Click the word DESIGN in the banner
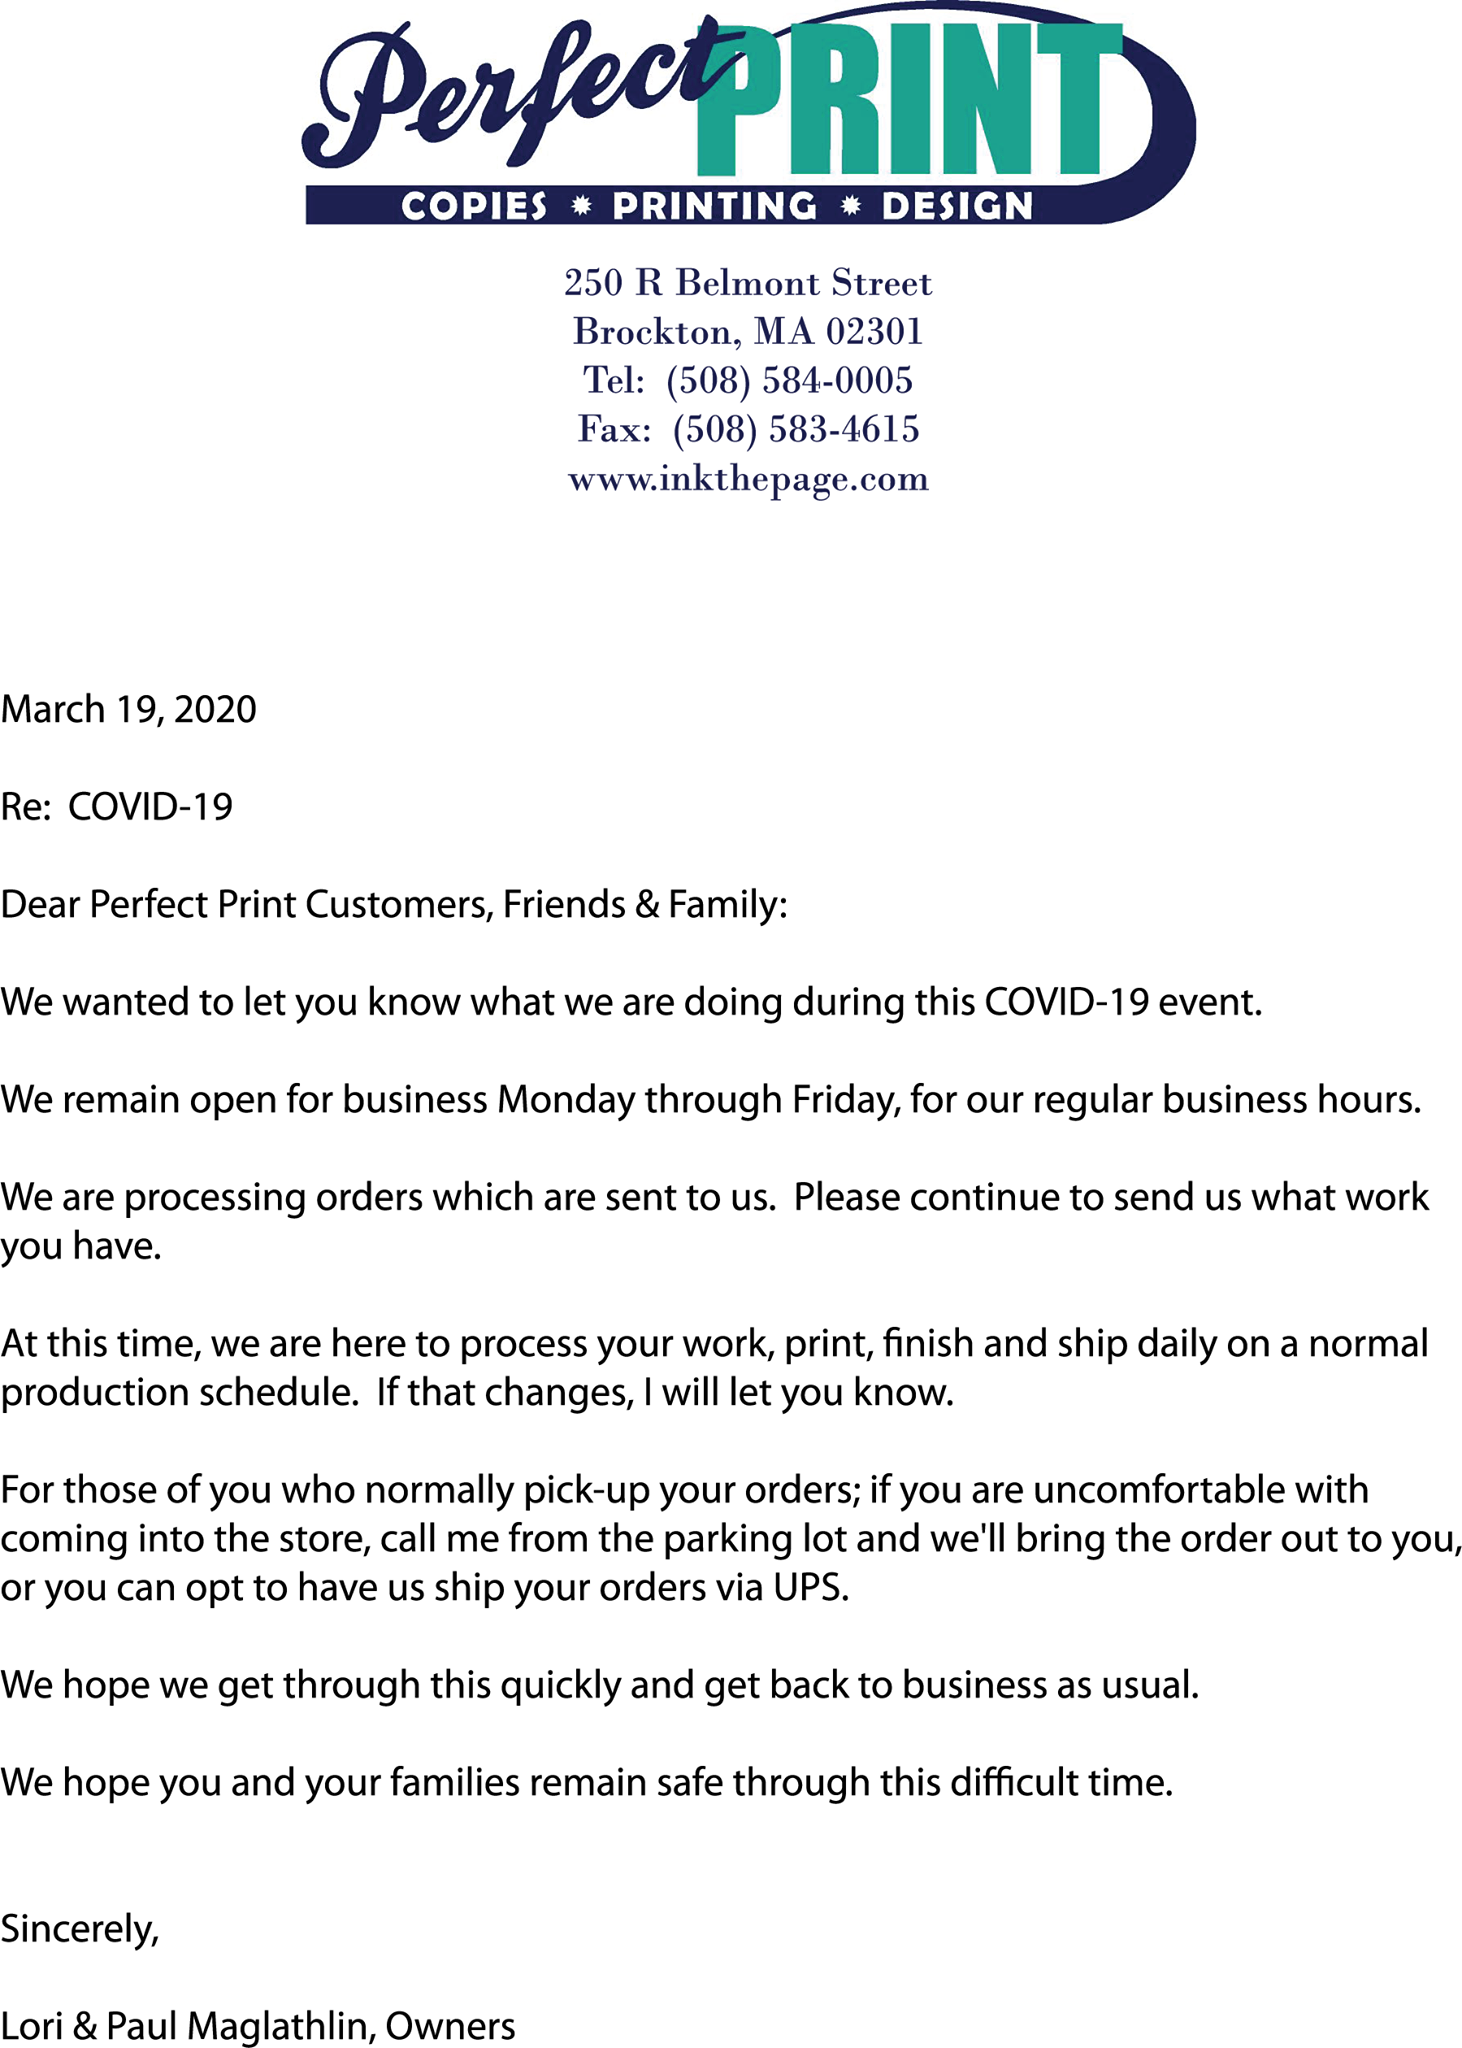 (x=957, y=207)
